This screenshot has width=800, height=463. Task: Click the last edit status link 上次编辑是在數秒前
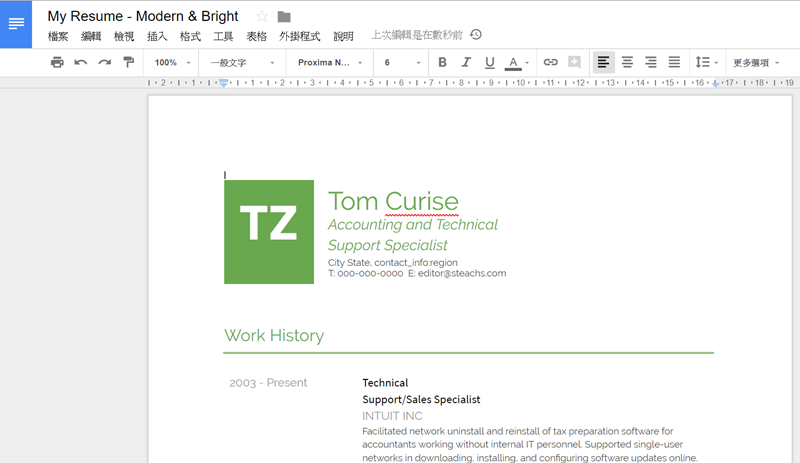pyautogui.click(x=417, y=35)
